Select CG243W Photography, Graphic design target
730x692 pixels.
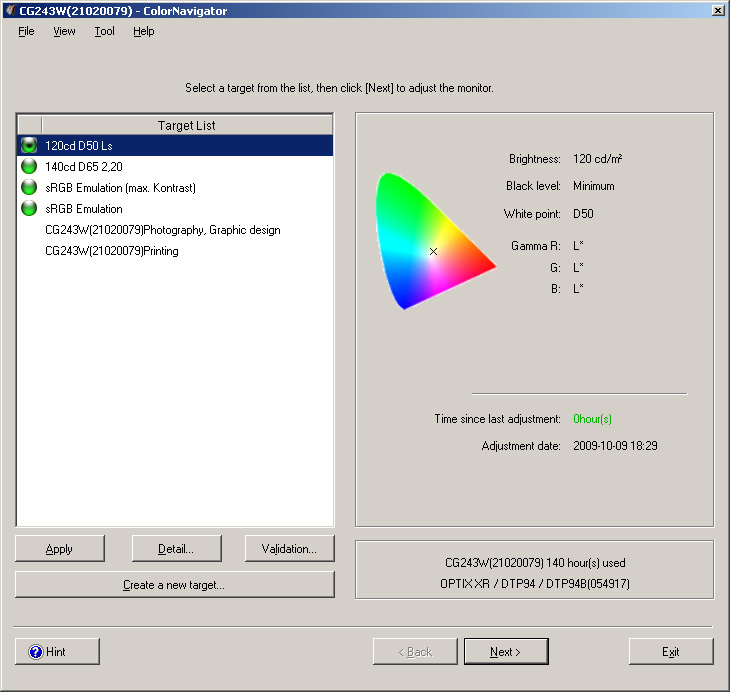tap(175, 230)
